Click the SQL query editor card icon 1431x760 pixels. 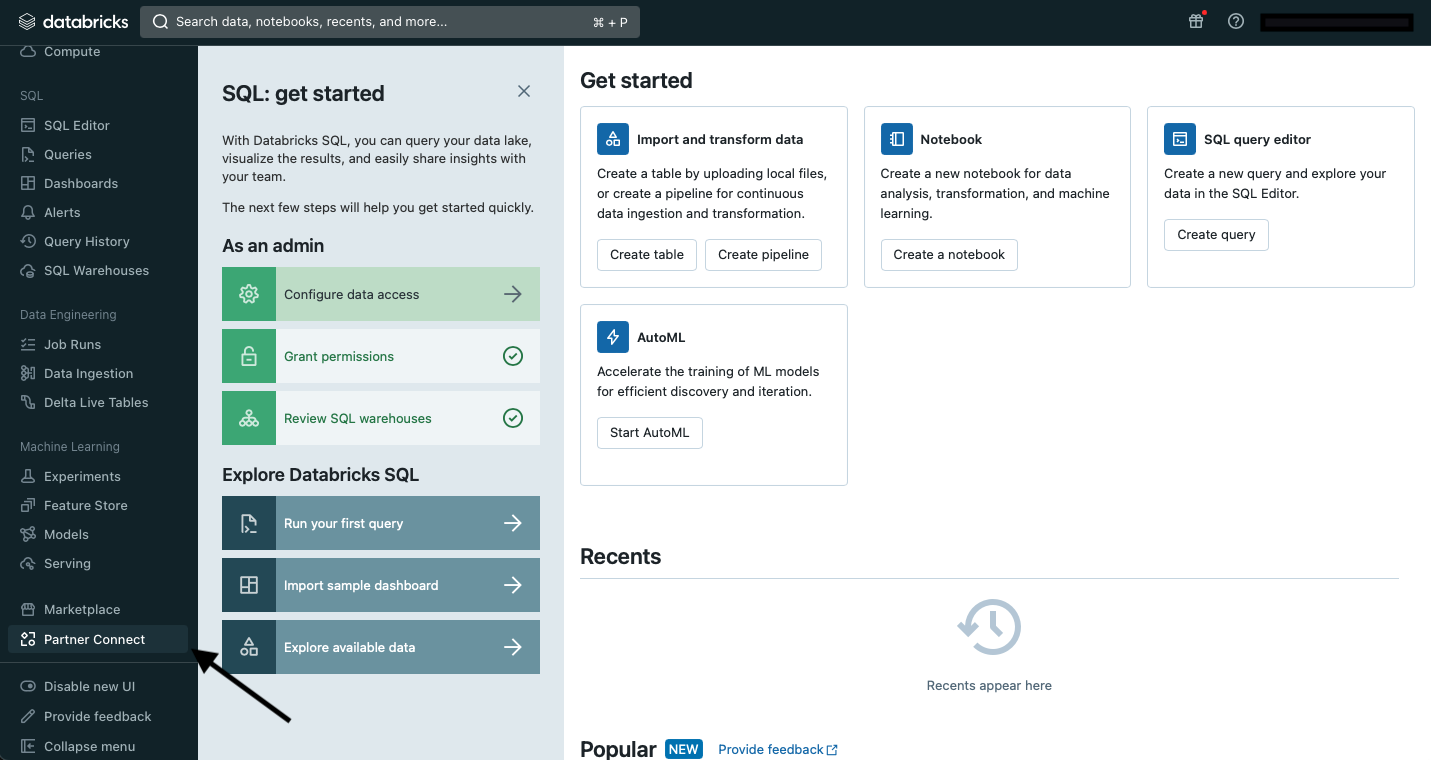tap(1180, 139)
